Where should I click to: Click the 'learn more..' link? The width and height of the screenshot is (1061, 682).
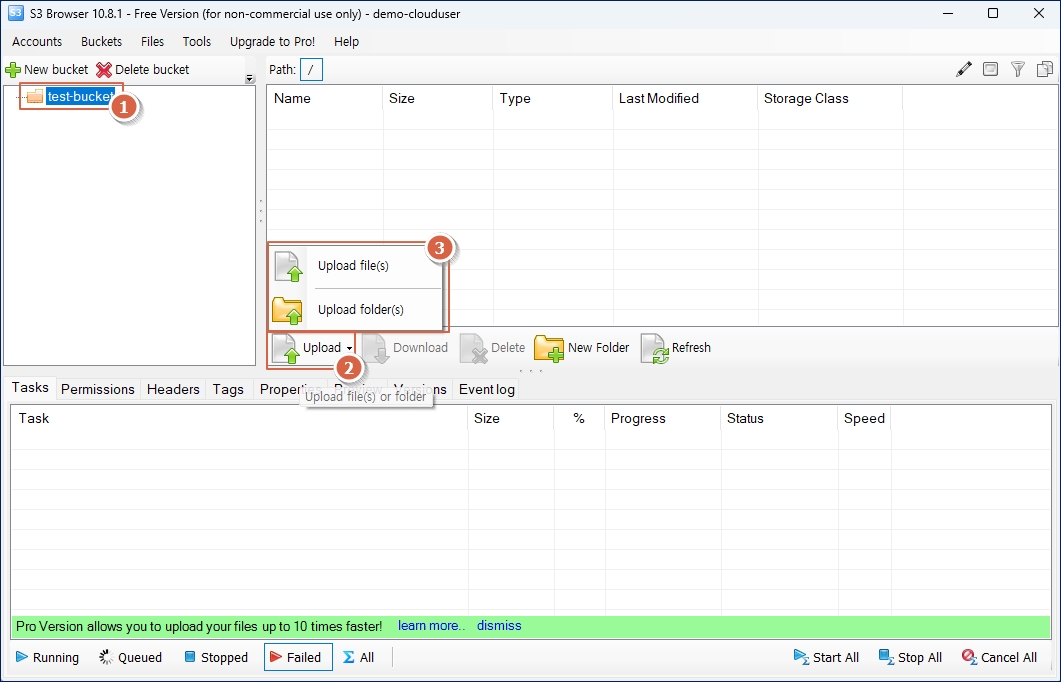pyautogui.click(x=431, y=626)
